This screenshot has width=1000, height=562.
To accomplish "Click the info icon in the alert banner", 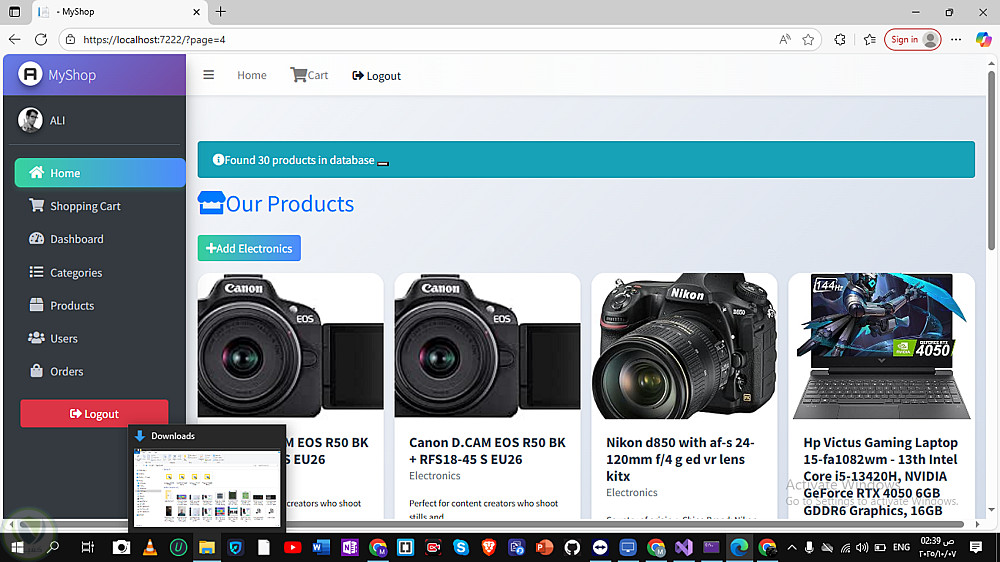I will pyautogui.click(x=218, y=159).
